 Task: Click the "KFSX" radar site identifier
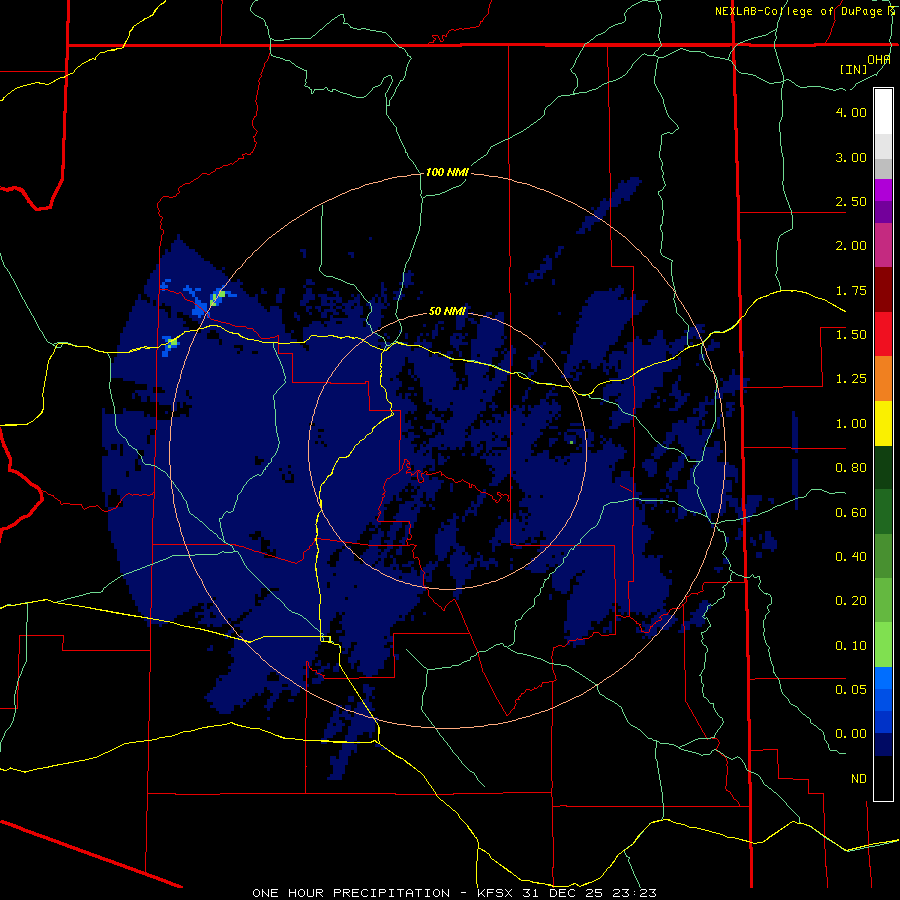click(497, 893)
